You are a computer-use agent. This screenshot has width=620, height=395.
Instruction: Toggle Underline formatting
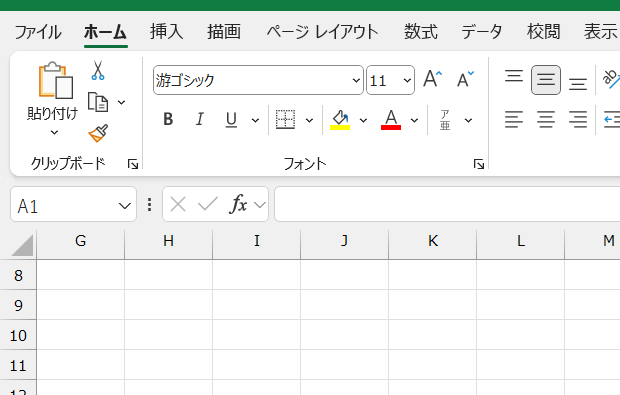[x=231, y=119]
